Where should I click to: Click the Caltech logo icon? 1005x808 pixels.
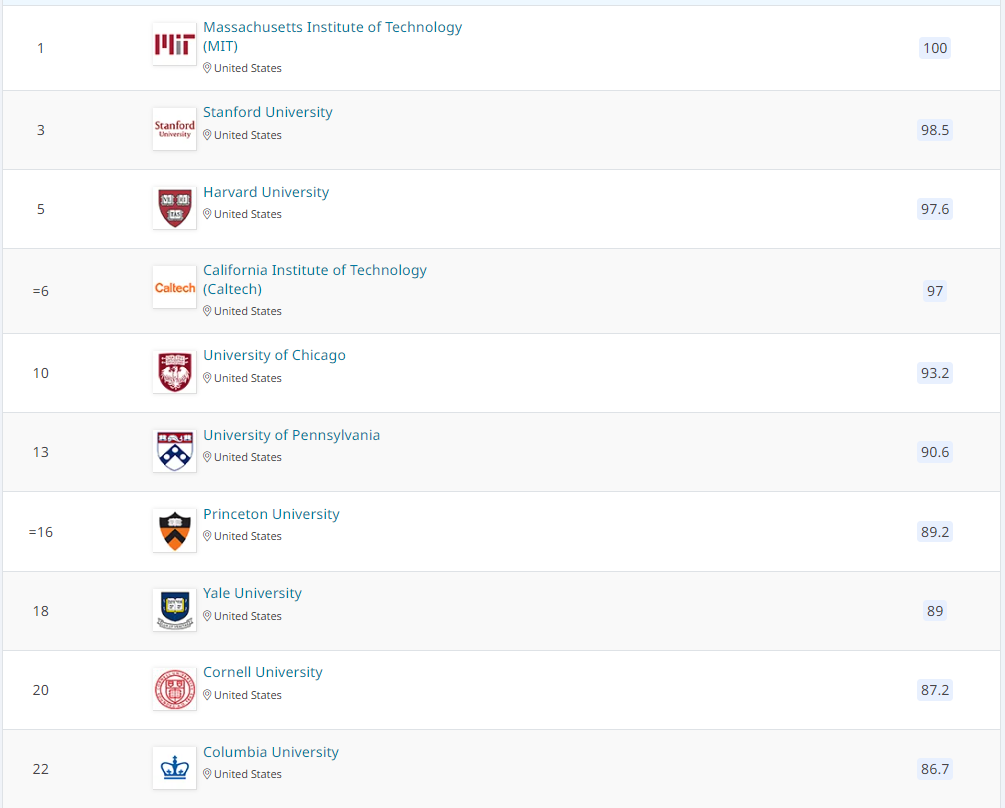click(174, 287)
